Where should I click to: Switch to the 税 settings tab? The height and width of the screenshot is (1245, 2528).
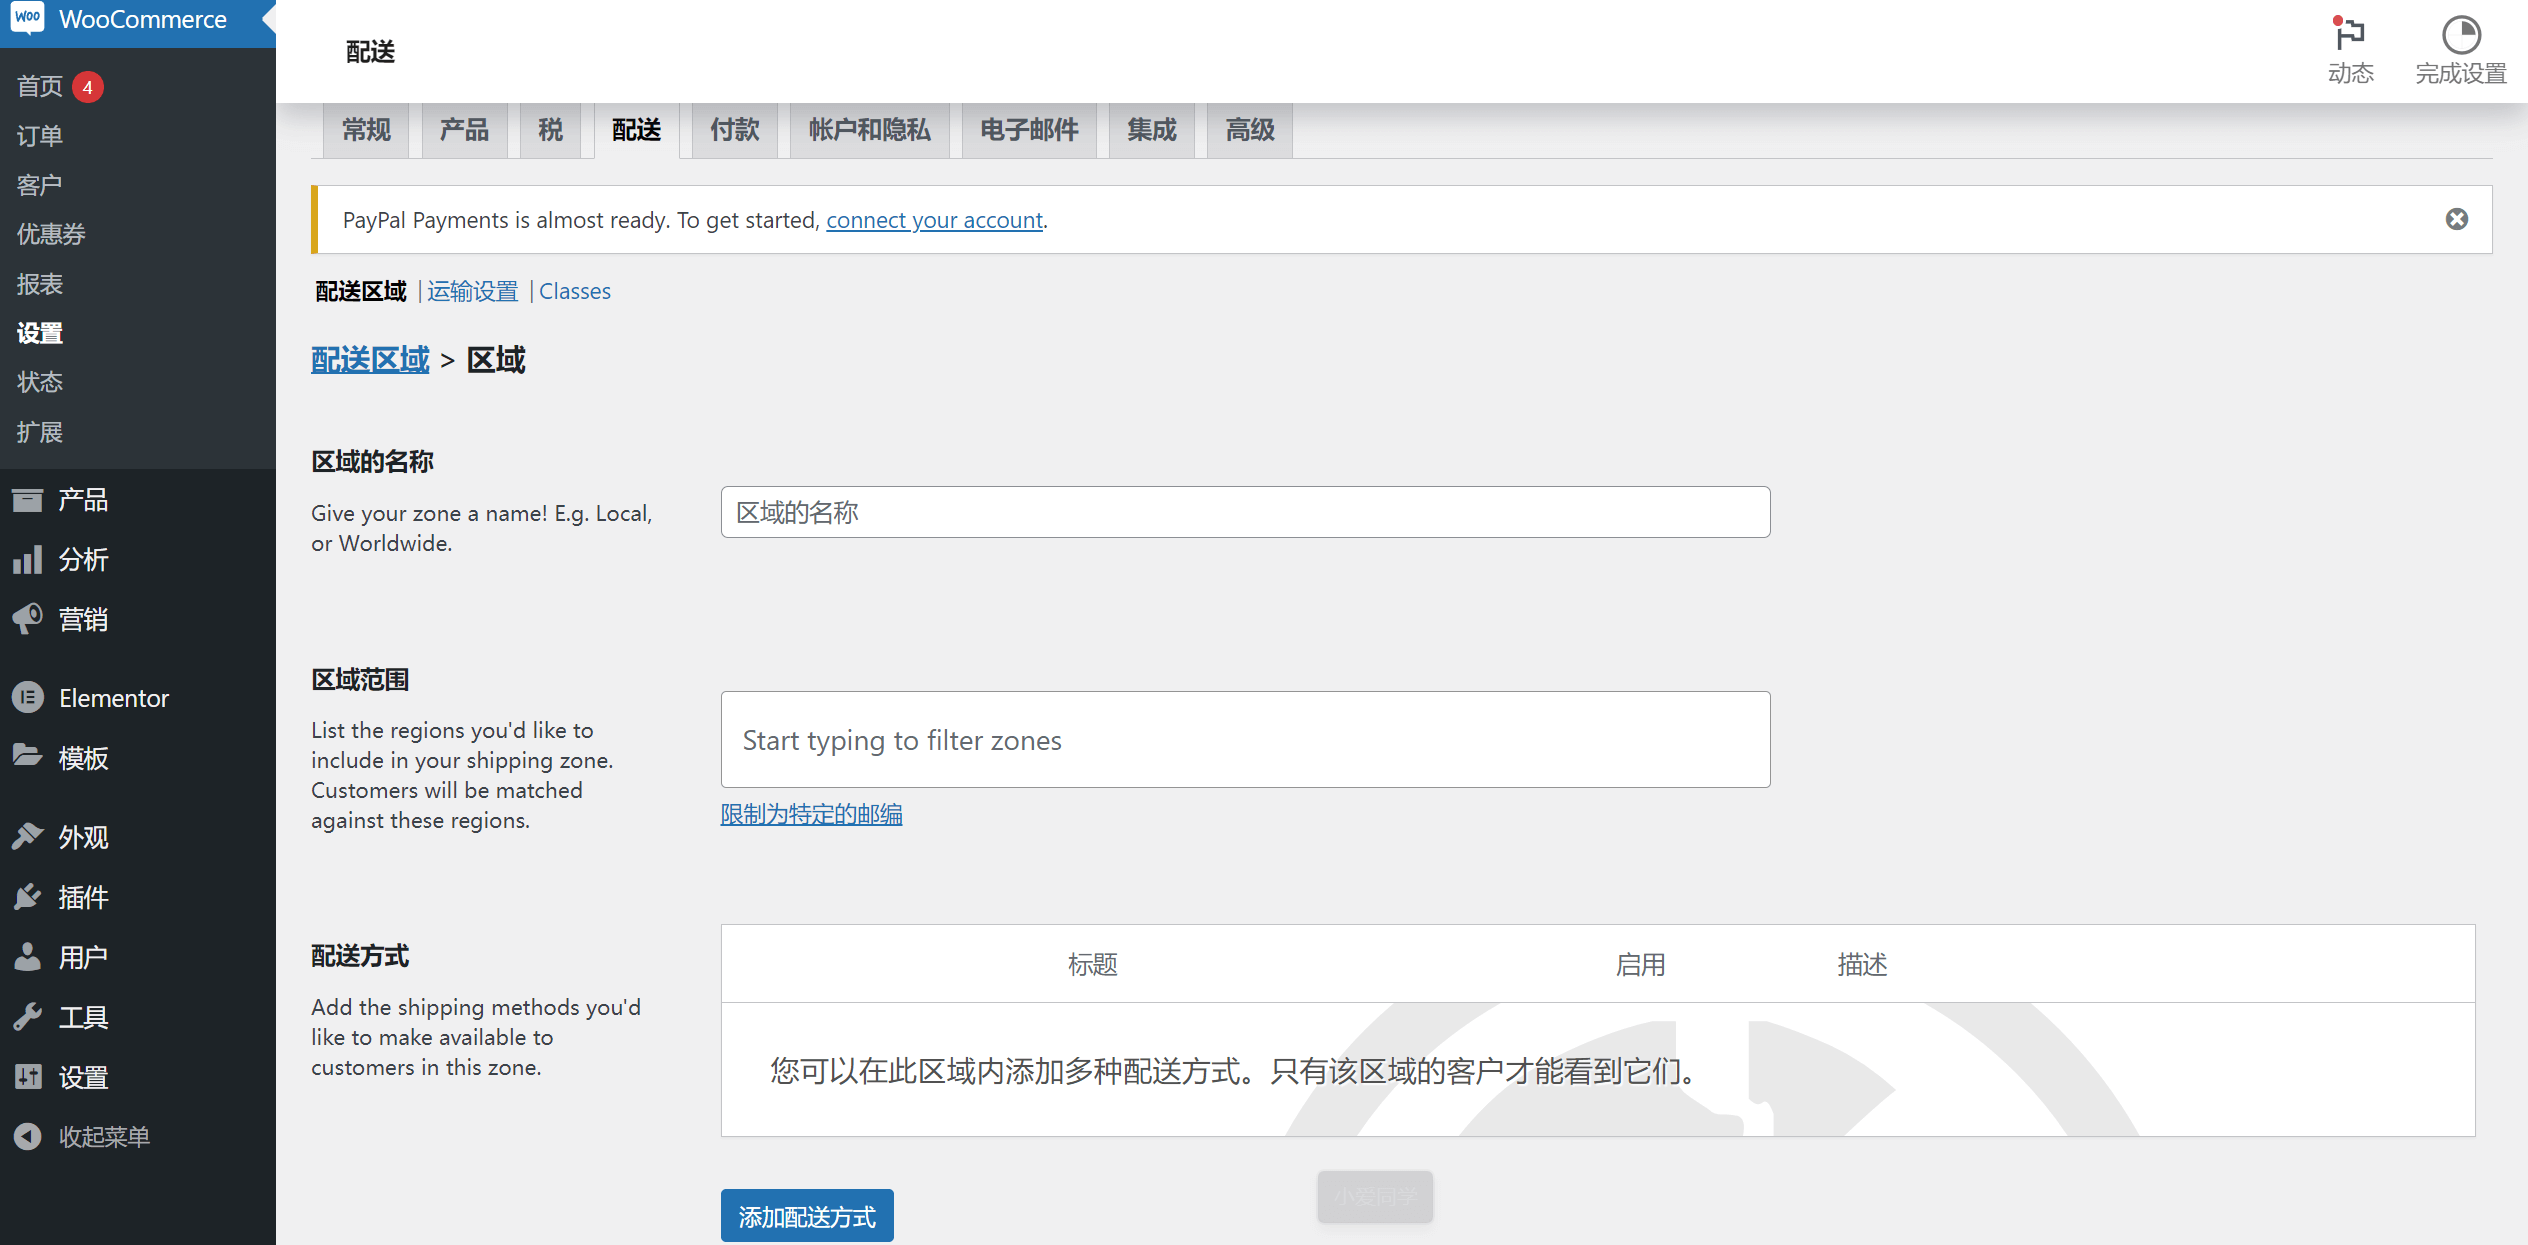tap(550, 130)
